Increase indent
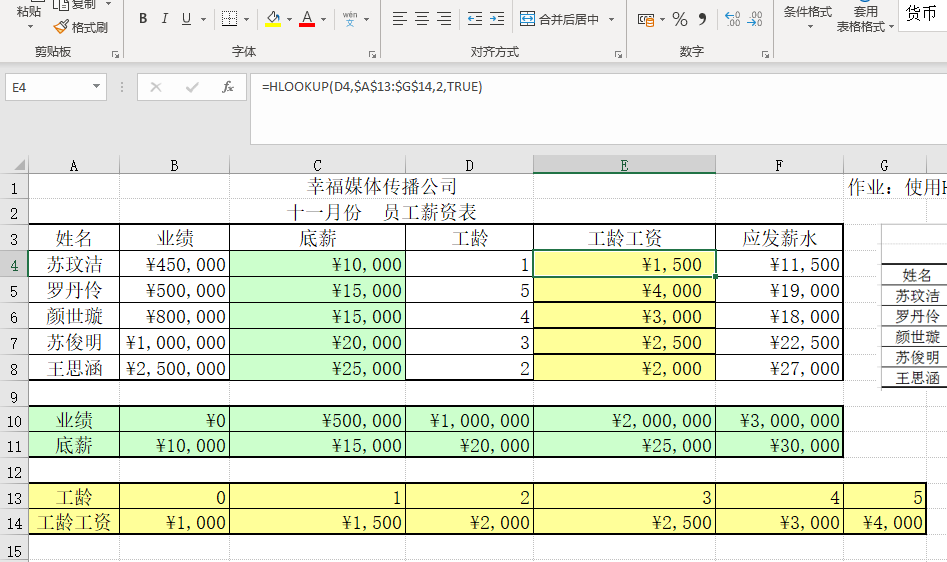This screenshot has height=562, width=947. click(x=497, y=19)
